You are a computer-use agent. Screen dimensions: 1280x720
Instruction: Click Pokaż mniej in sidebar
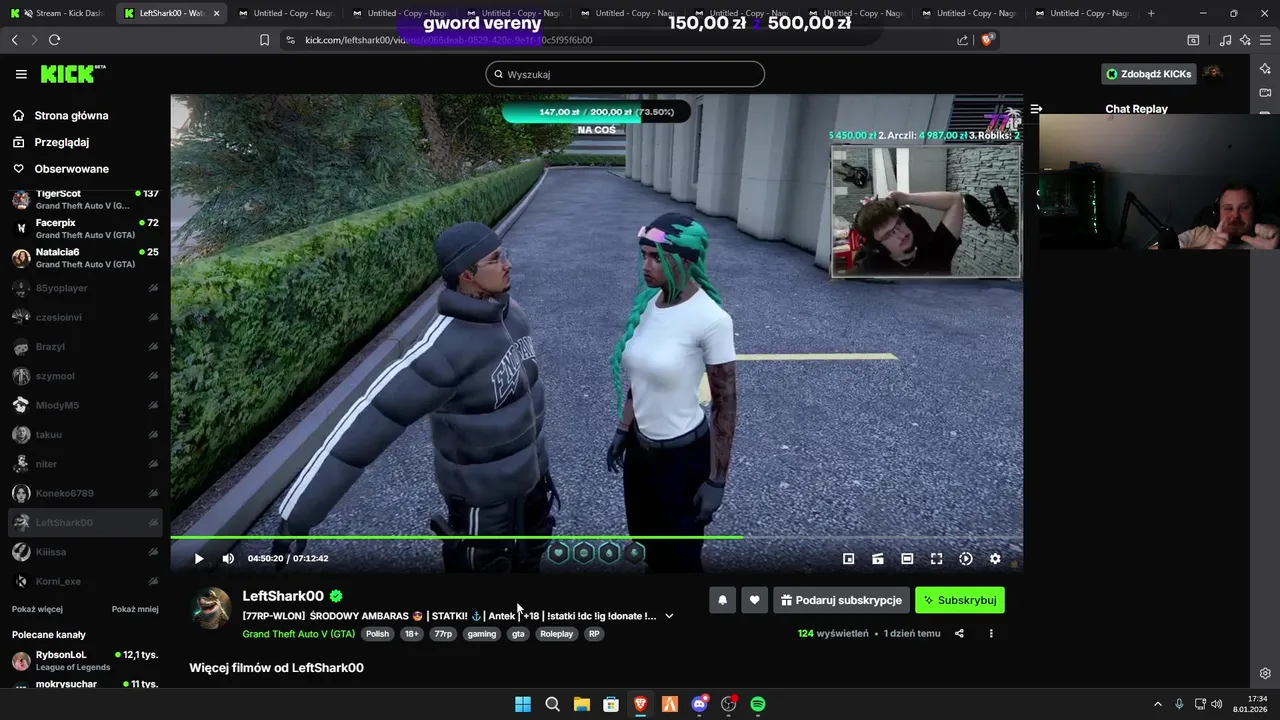coord(135,609)
